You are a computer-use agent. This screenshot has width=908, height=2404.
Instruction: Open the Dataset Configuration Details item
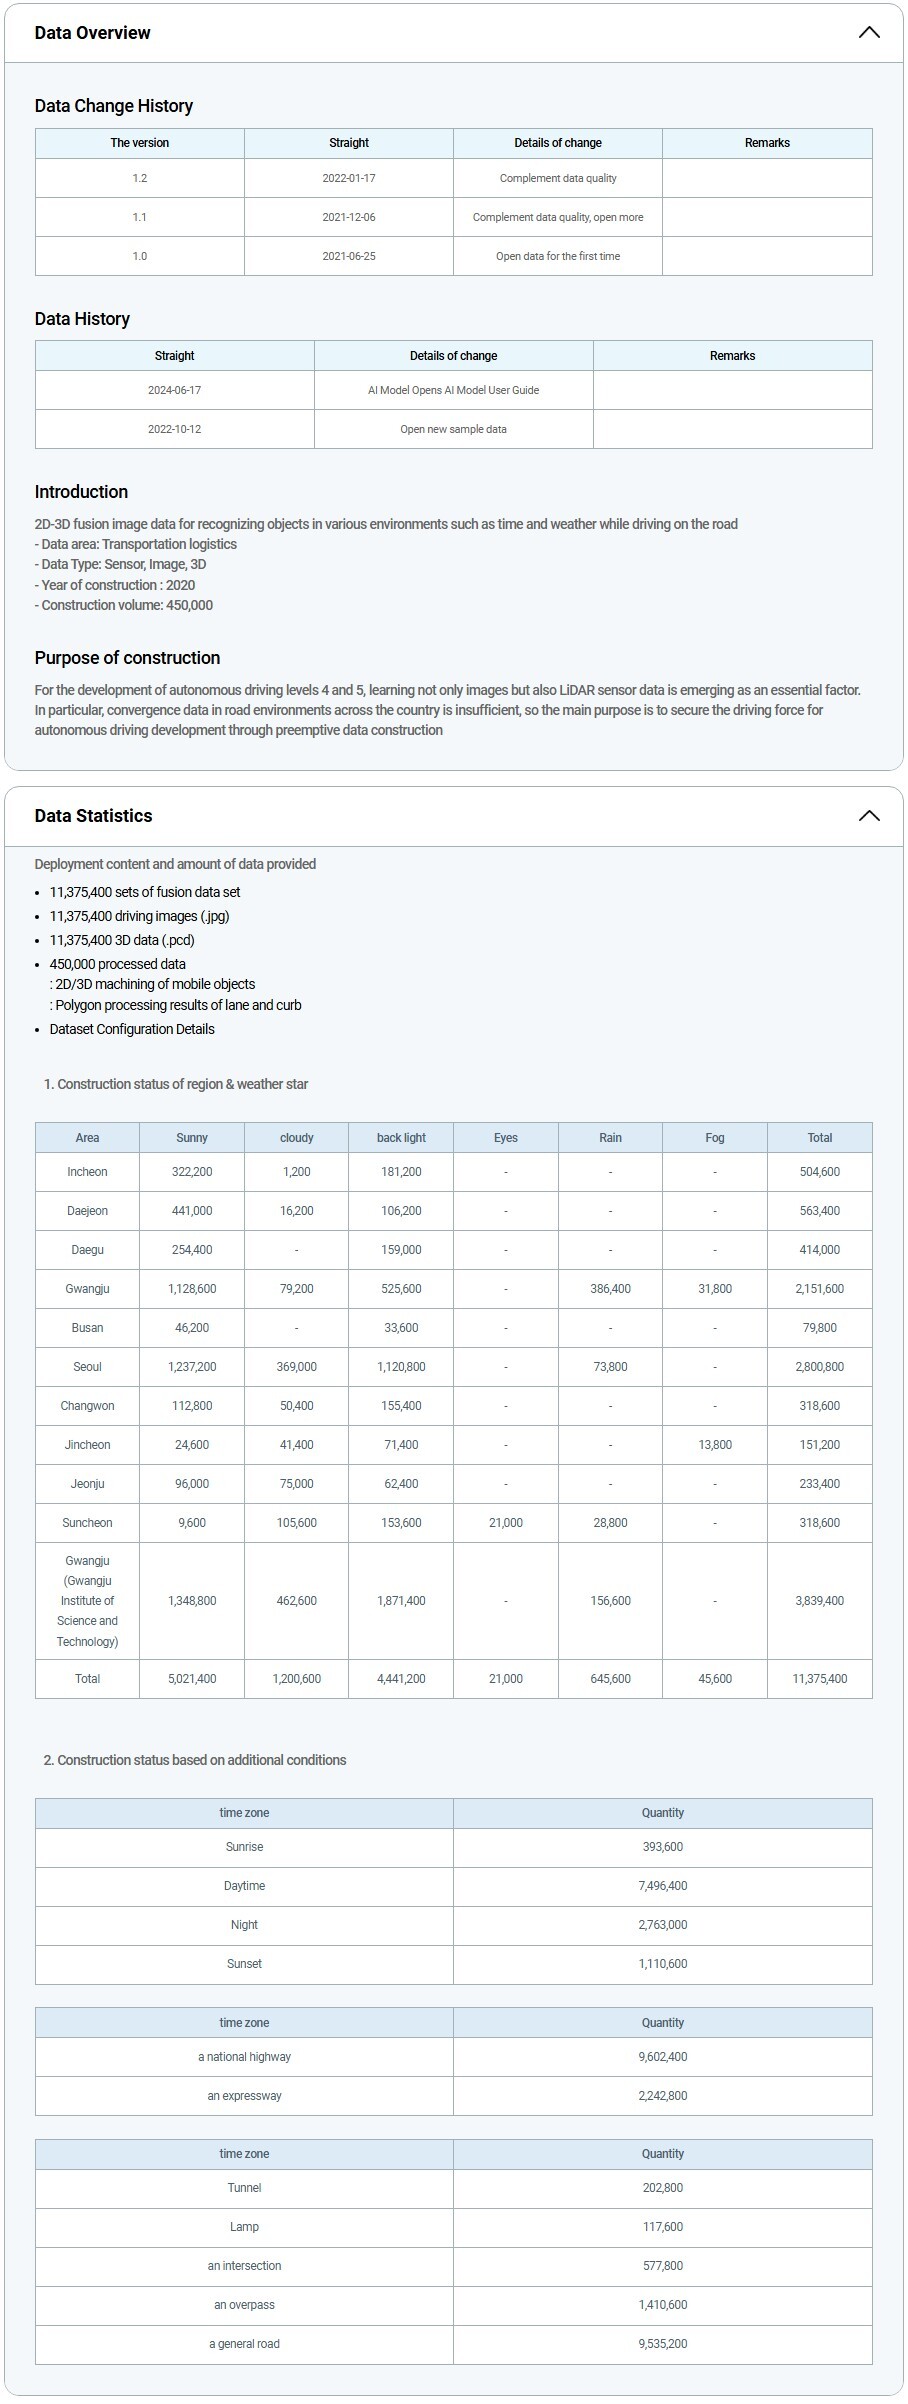point(132,1029)
